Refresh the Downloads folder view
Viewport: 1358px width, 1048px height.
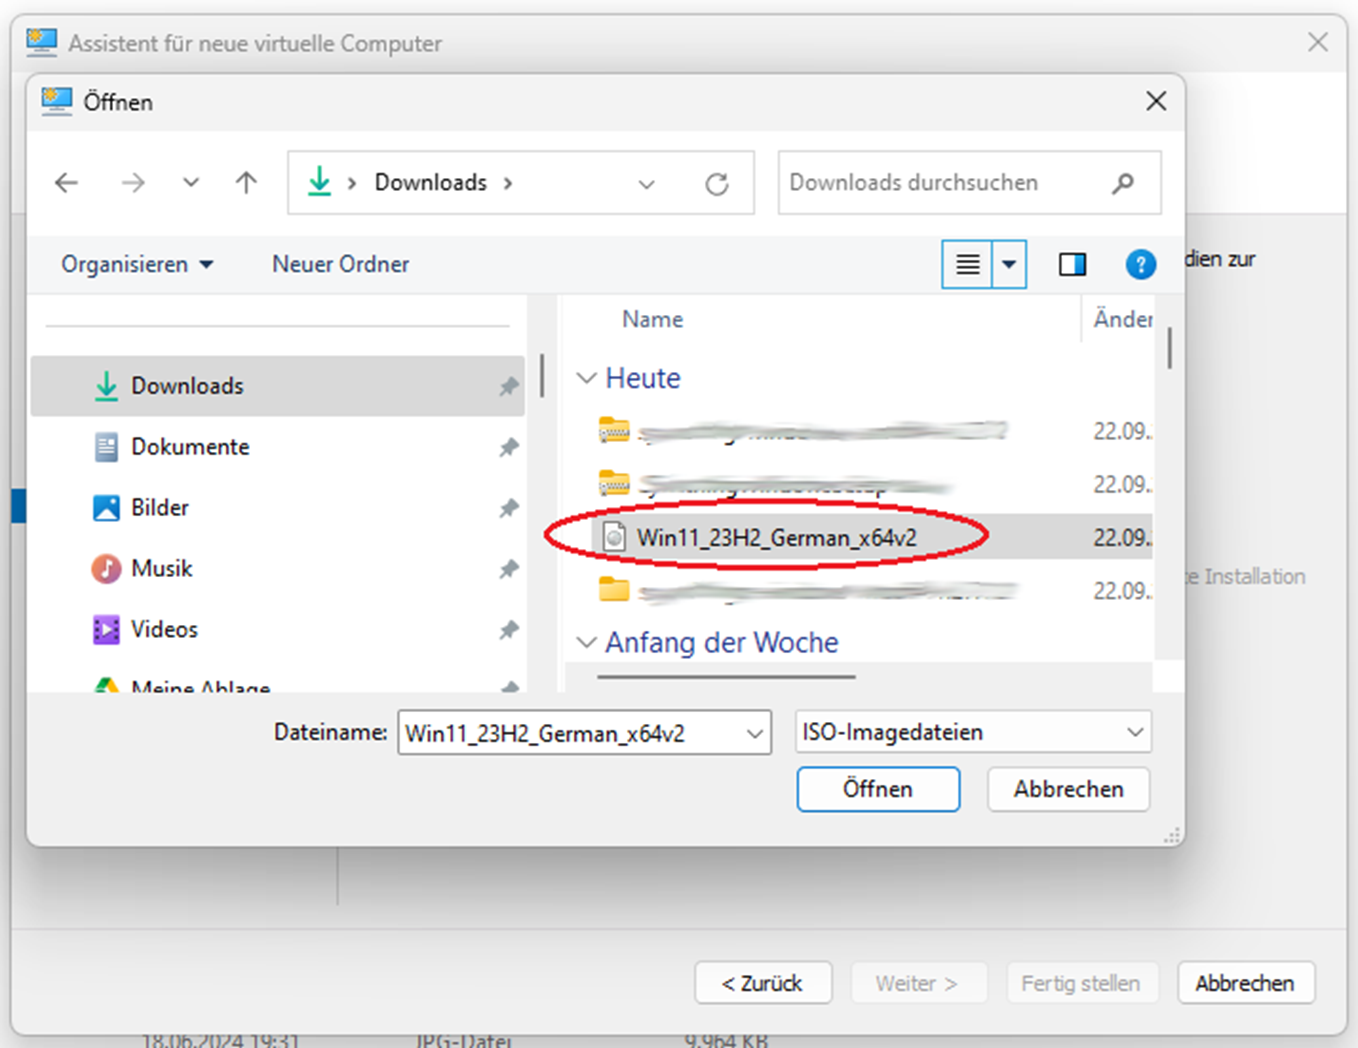717,184
